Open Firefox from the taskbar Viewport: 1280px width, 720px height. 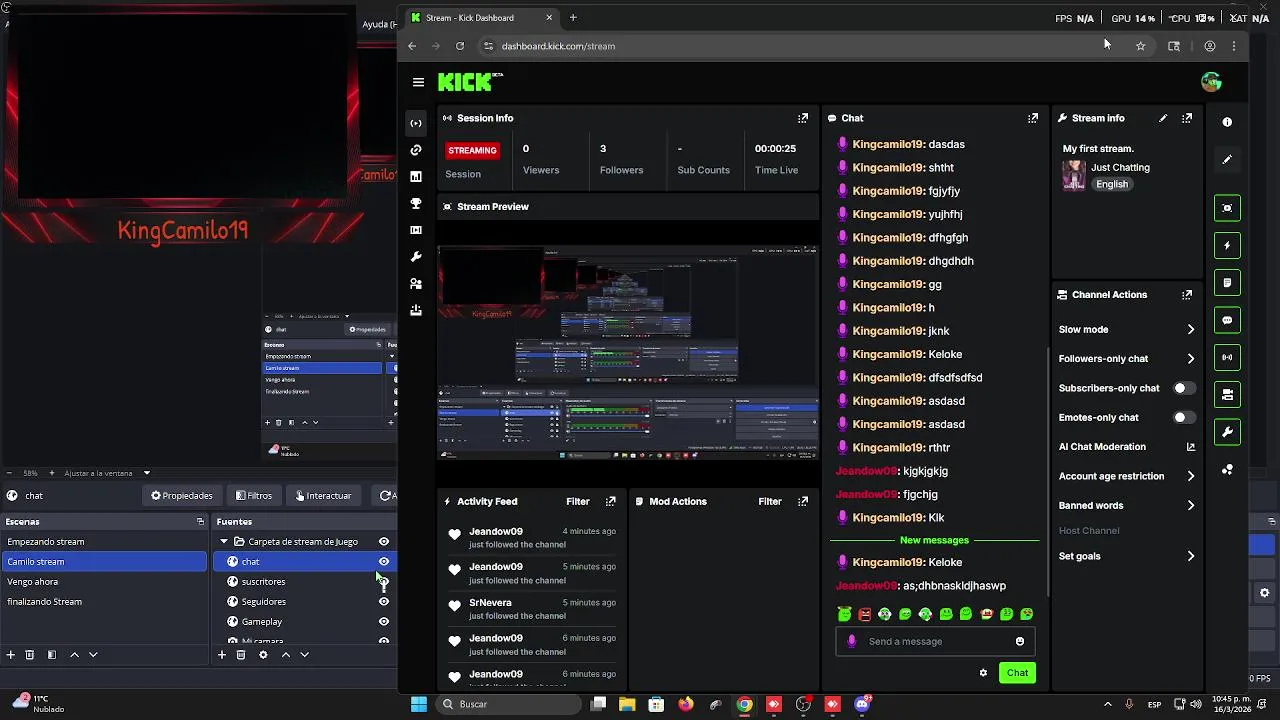click(685, 704)
